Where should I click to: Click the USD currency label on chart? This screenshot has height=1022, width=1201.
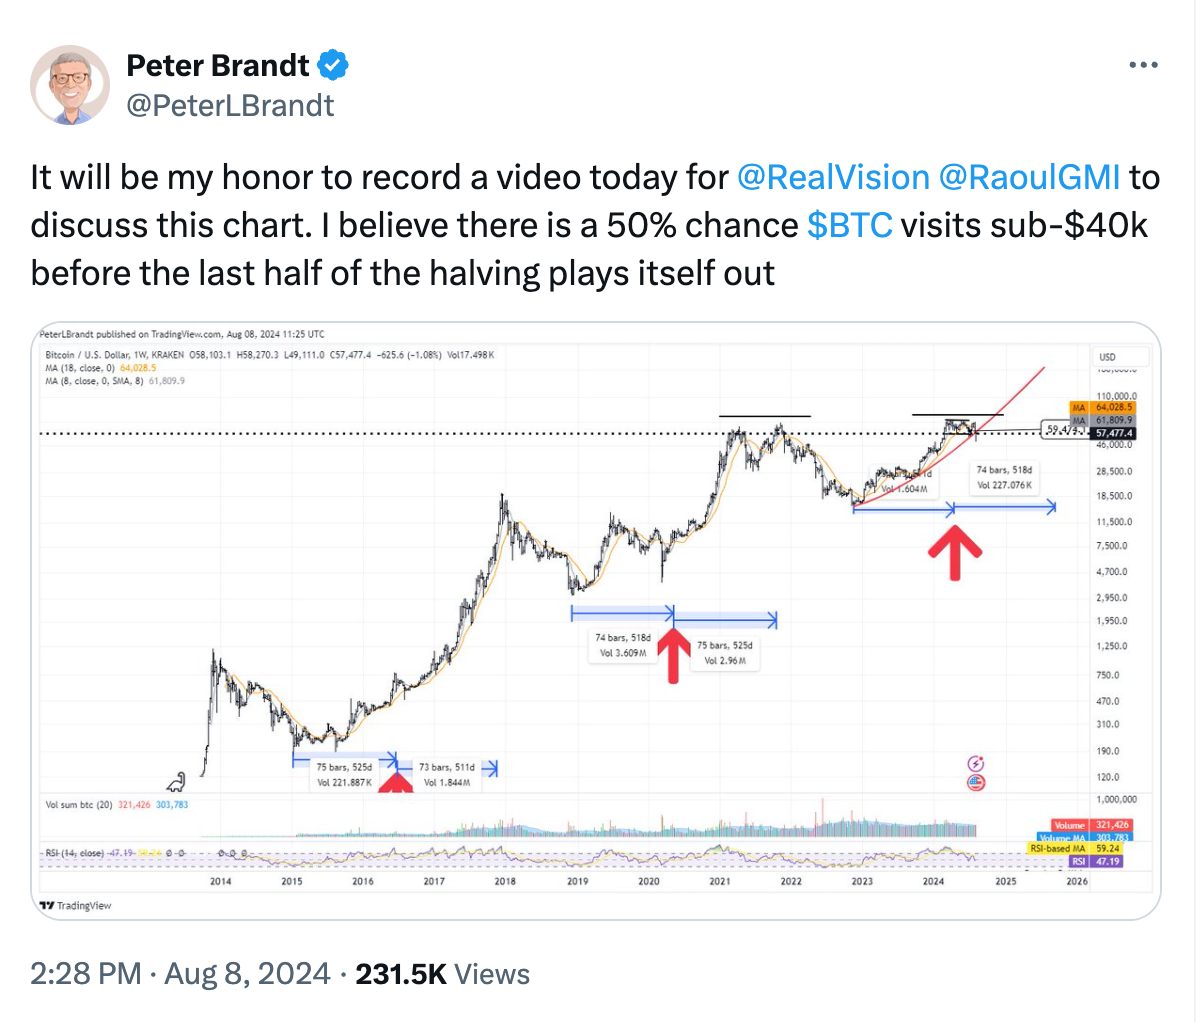(x=1107, y=357)
